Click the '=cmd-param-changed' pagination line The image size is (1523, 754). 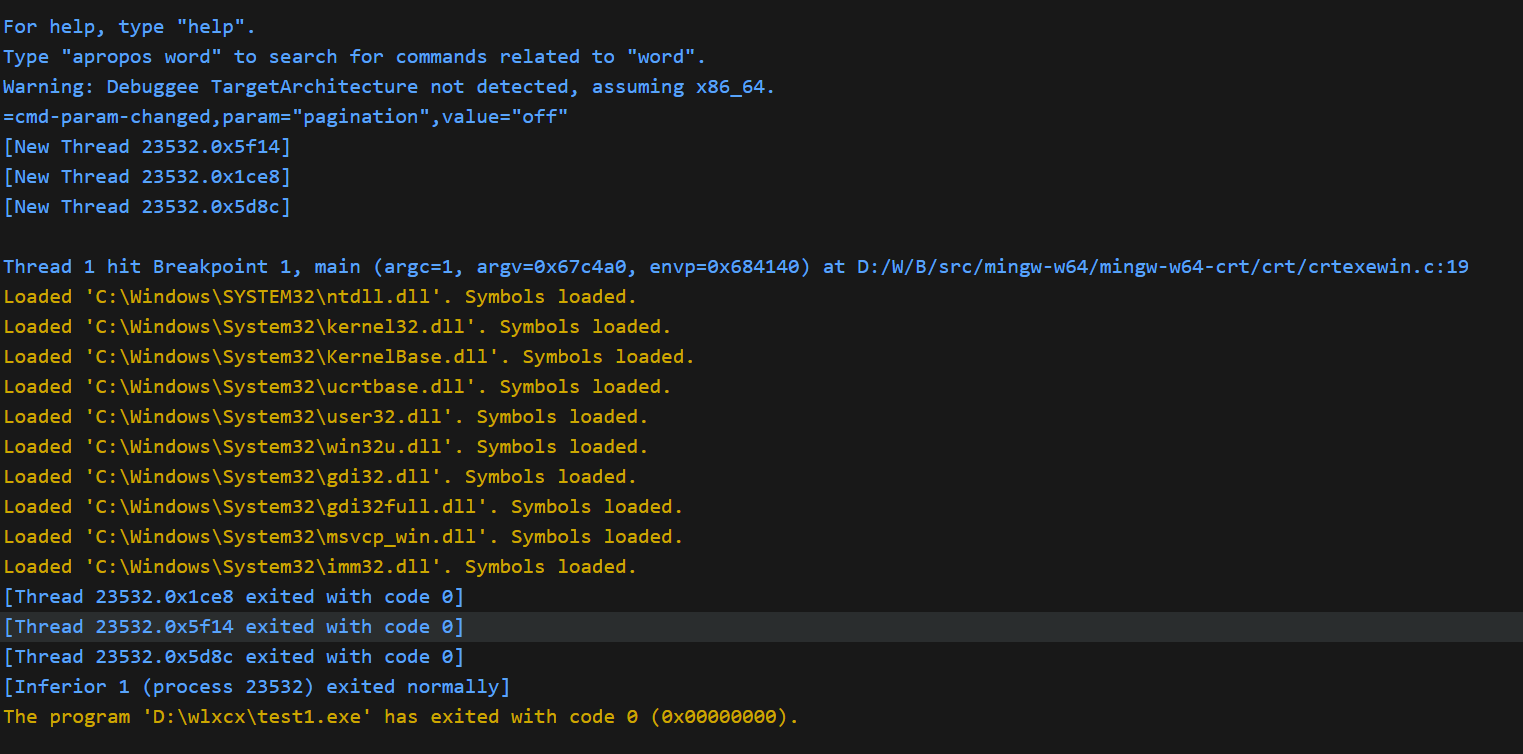click(285, 117)
